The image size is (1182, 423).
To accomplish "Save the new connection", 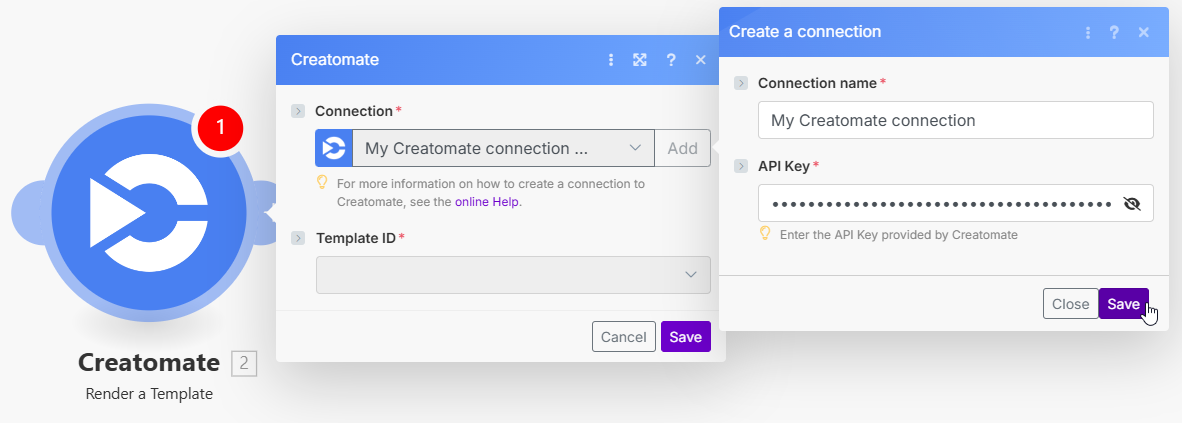I will coord(1123,304).
